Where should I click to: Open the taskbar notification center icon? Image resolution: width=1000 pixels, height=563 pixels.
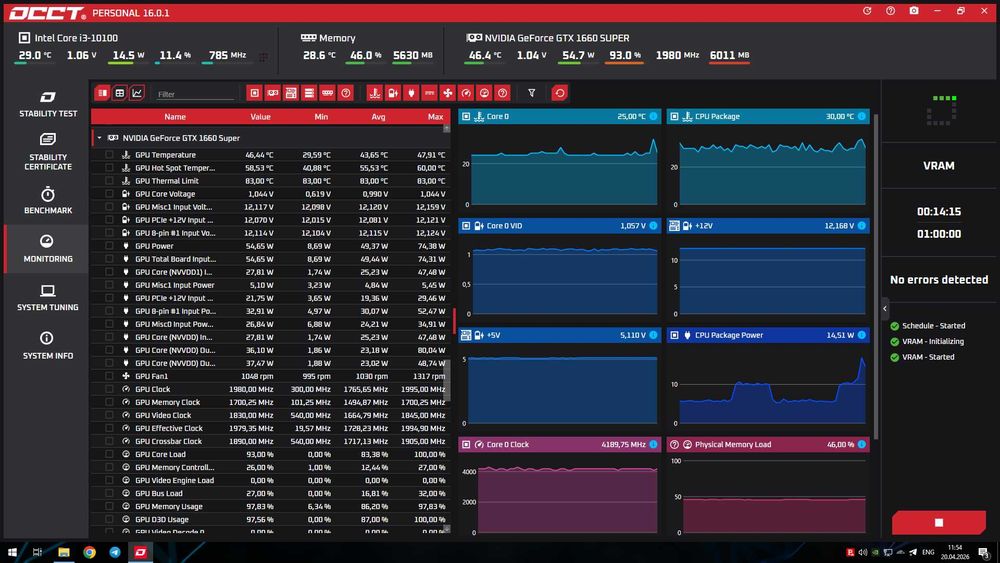coord(984,552)
